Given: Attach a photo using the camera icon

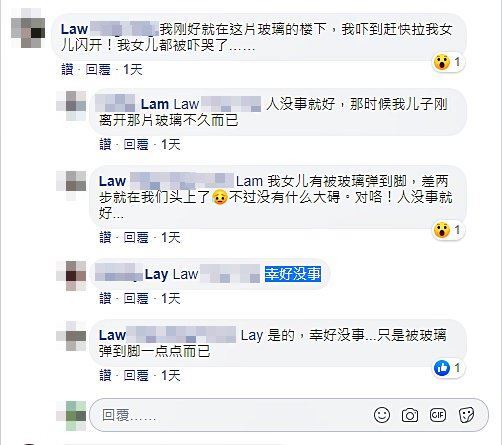Looking at the screenshot, I should 410,415.
